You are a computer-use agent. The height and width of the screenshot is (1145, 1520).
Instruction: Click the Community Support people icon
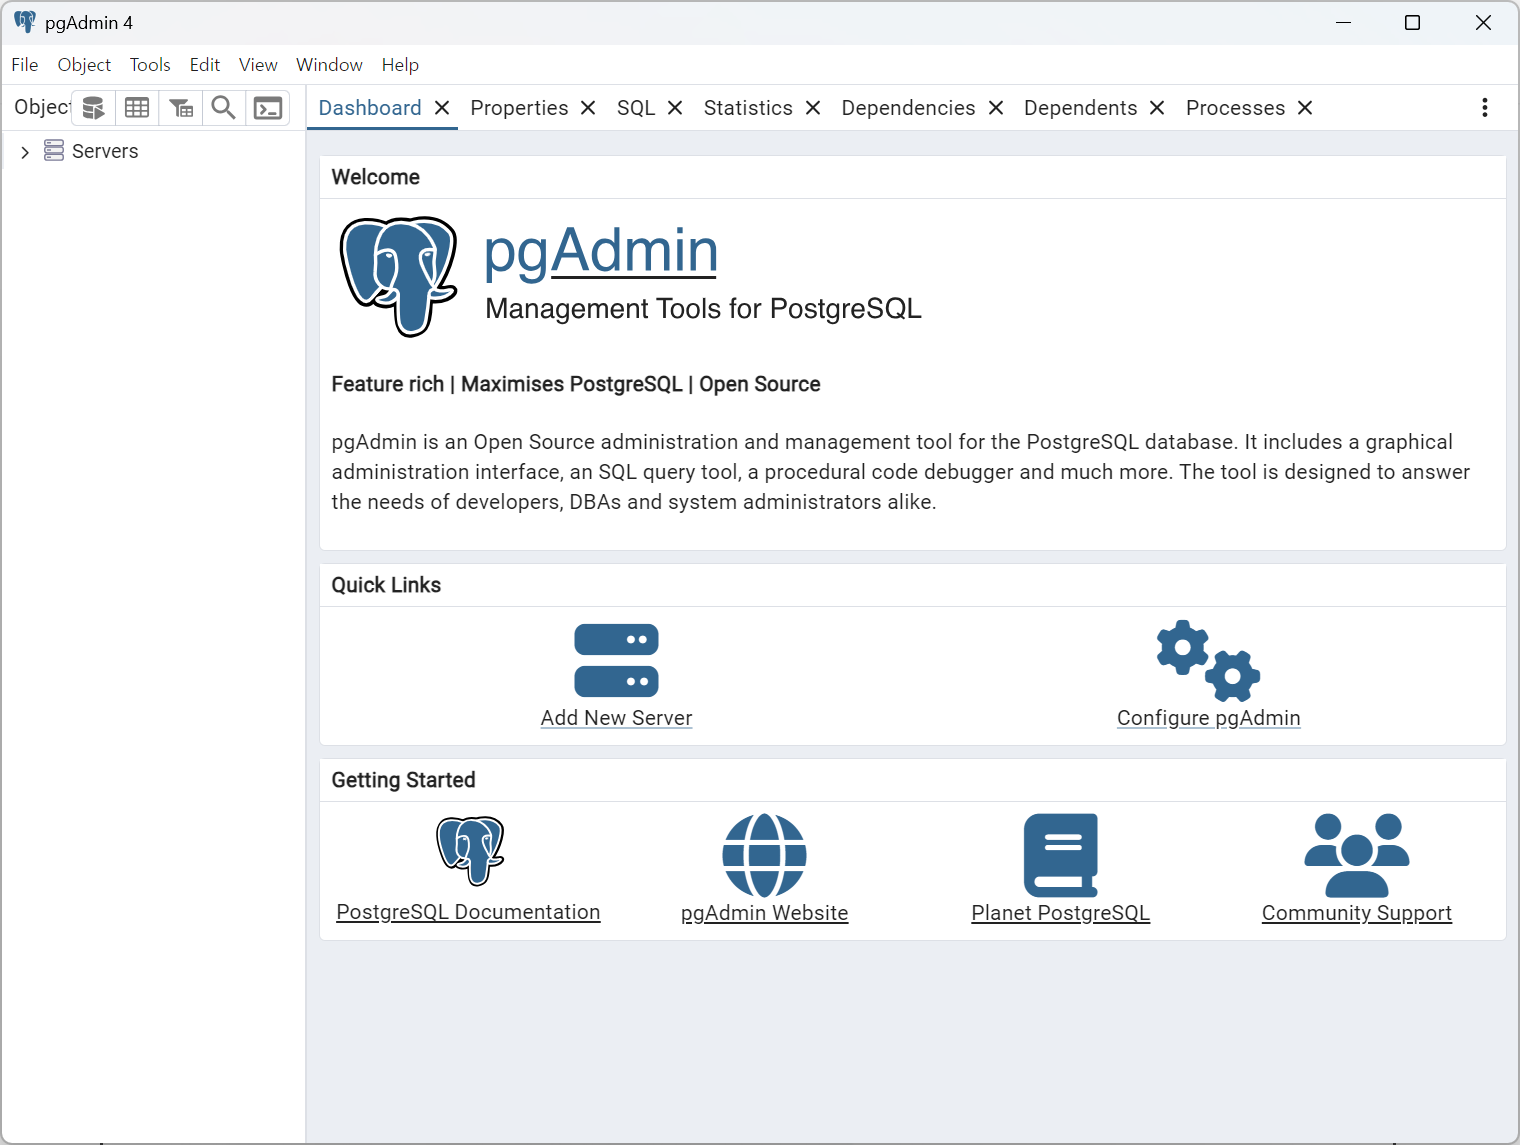[1357, 855]
